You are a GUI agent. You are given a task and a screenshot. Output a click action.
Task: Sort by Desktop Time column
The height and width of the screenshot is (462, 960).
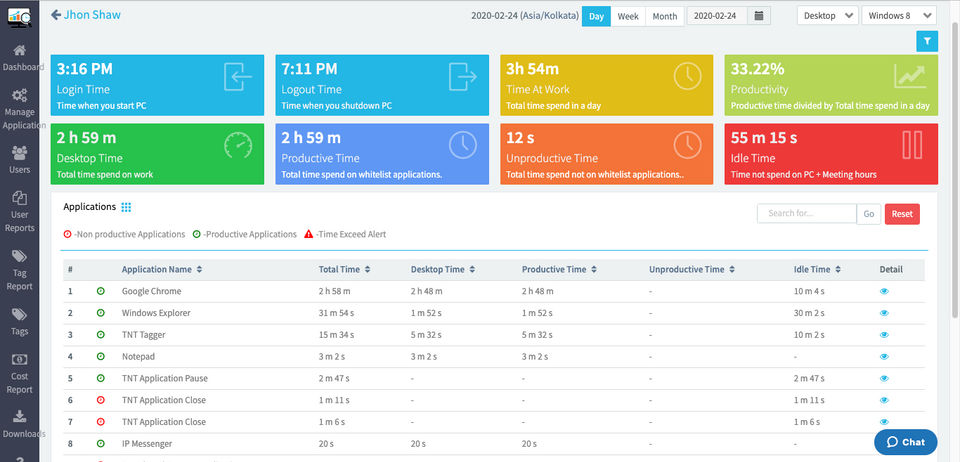(x=443, y=269)
